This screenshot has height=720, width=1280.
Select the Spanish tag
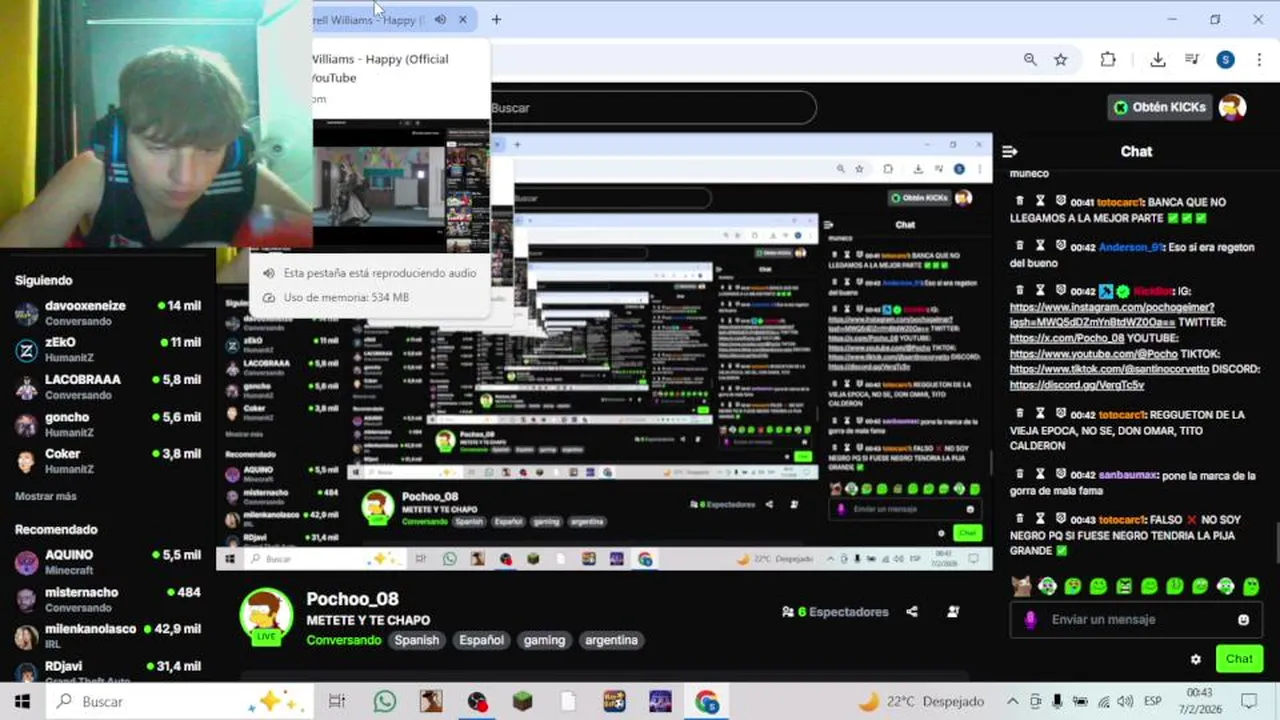tap(417, 640)
